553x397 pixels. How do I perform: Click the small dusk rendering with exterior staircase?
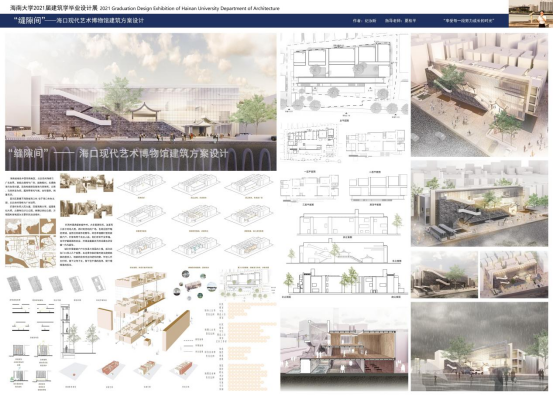(x=444, y=274)
